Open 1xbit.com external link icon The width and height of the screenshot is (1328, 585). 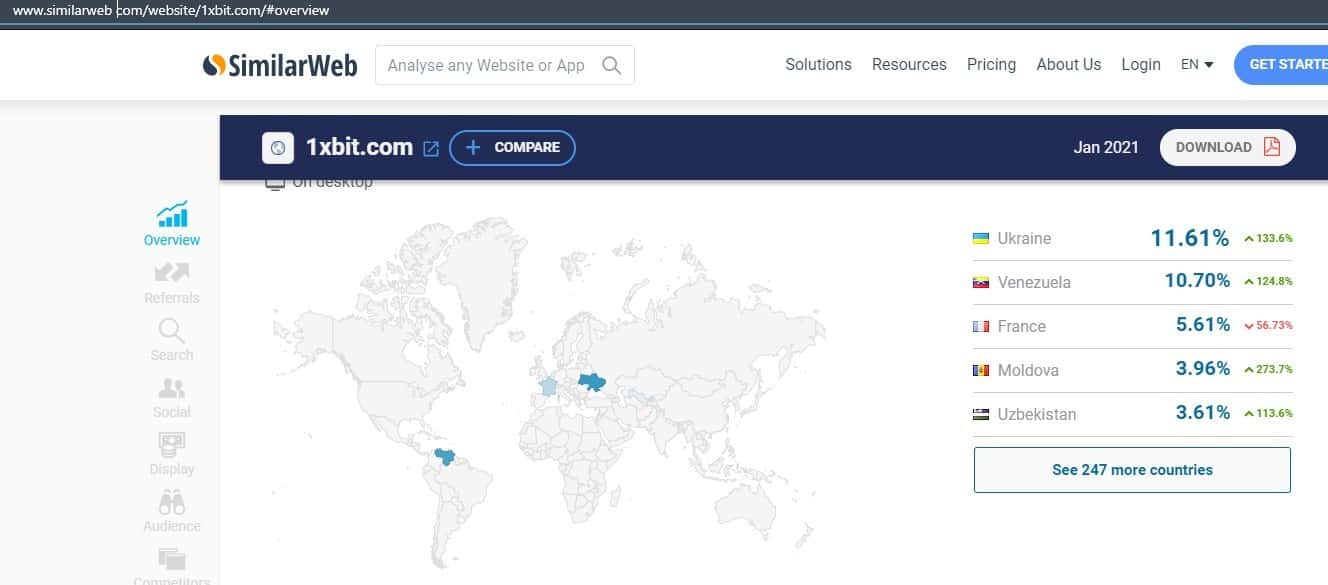(431, 148)
